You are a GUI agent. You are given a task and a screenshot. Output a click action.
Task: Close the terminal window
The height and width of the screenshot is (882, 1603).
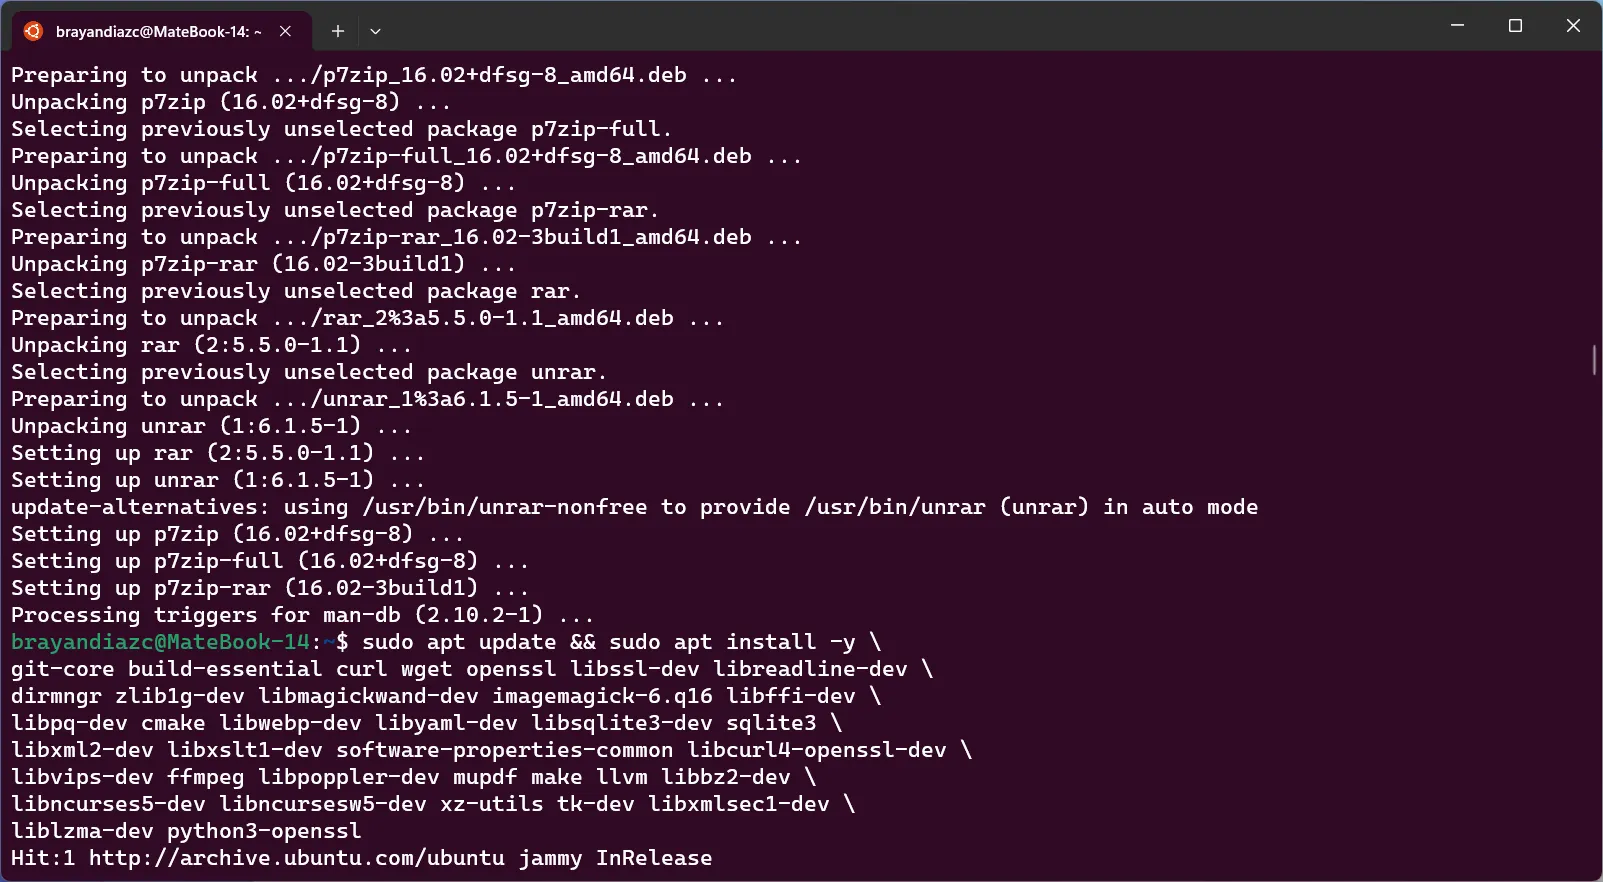pos(1573,26)
